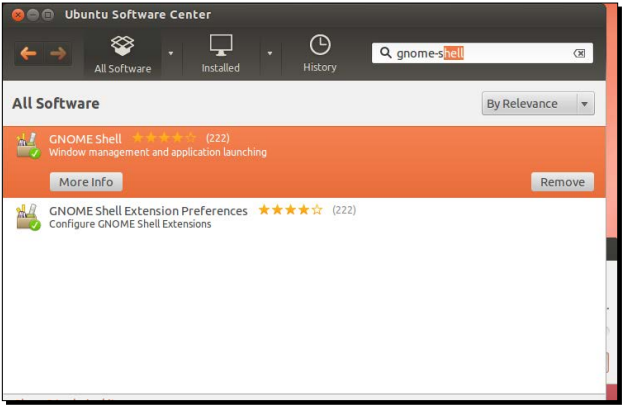Open the Installed monitor icon
The width and height of the screenshot is (624, 409).
(x=220, y=46)
